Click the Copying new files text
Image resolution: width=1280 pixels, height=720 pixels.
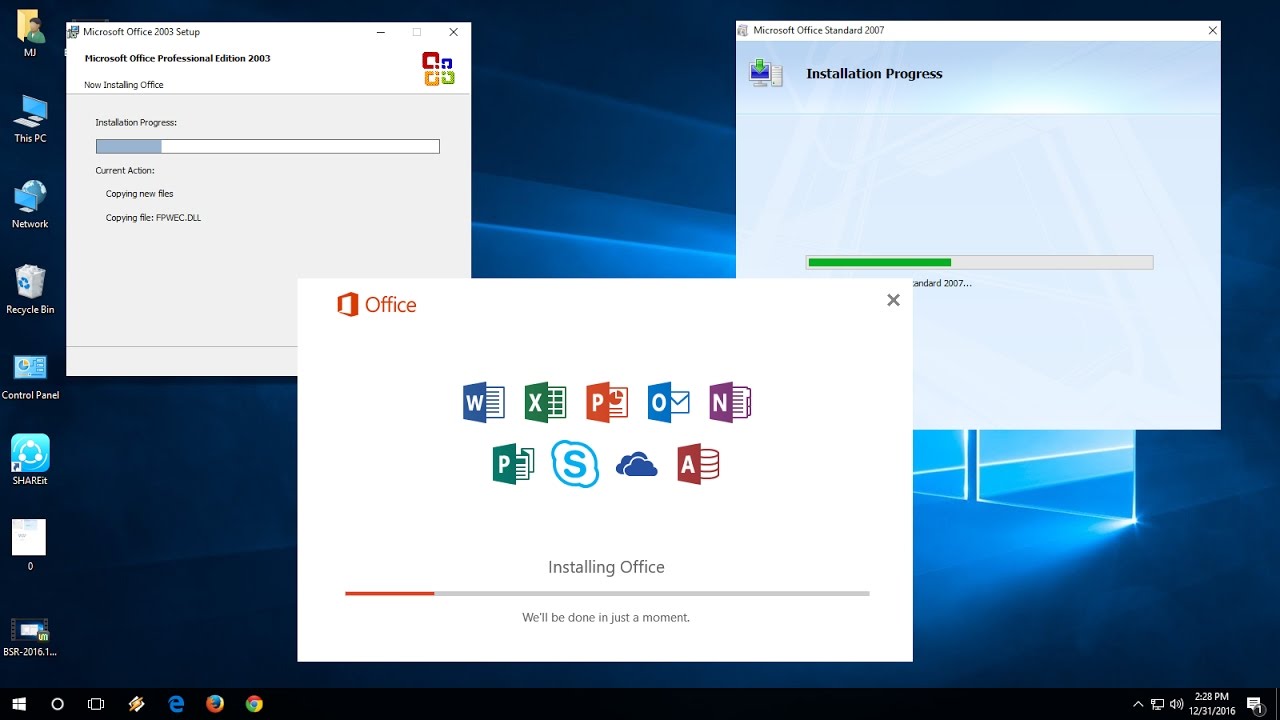(x=140, y=193)
